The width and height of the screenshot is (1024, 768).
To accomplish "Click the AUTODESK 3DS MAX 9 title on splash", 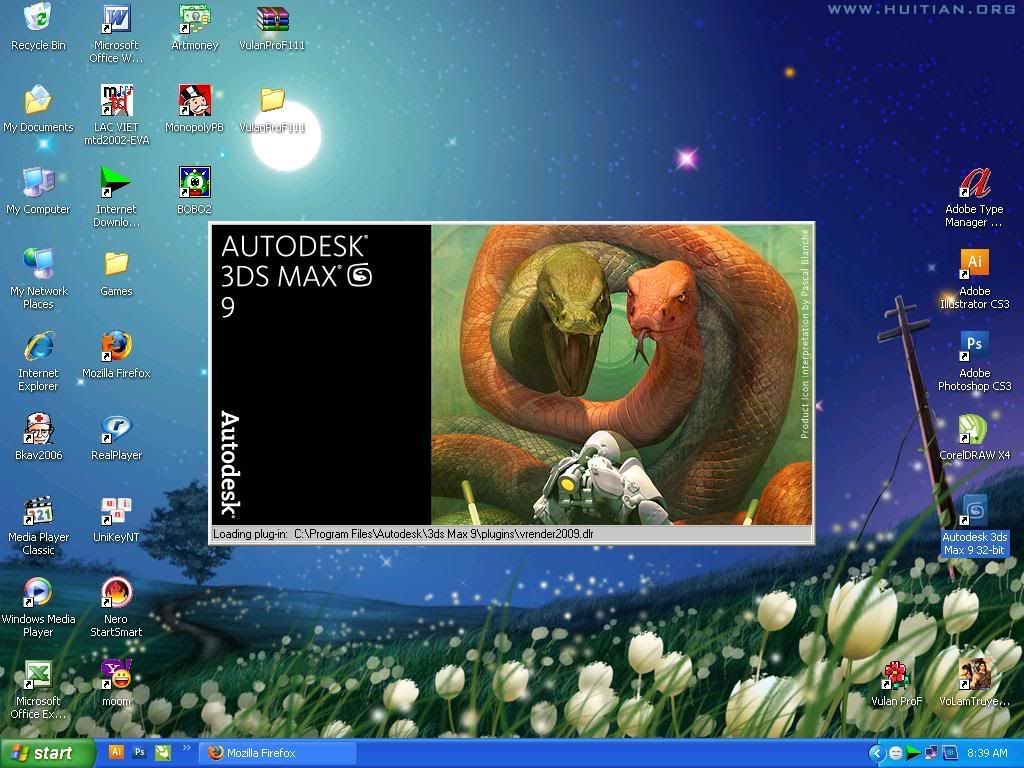I will [296, 276].
